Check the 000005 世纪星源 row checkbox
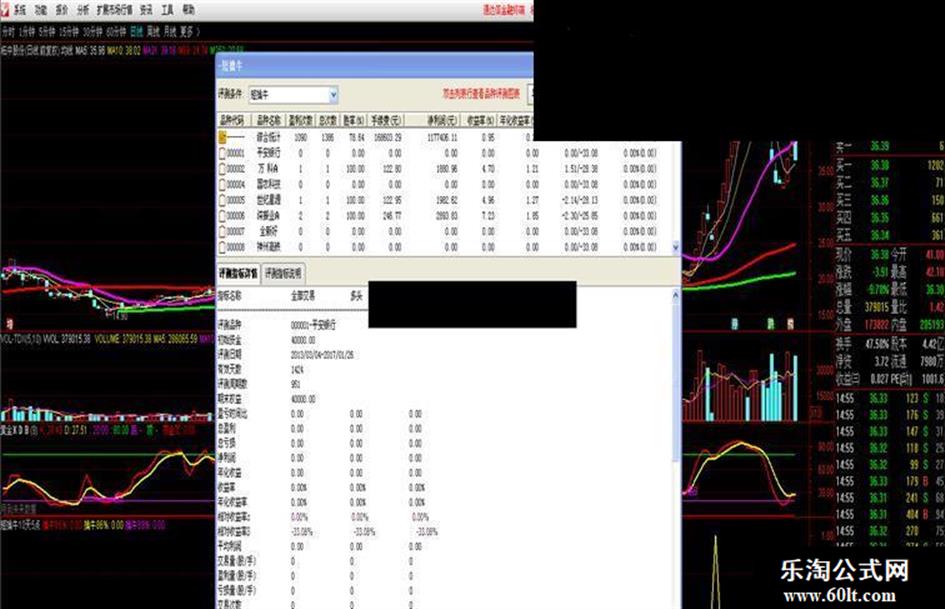The height and width of the screenshot is (609, 945). point(224,199)
